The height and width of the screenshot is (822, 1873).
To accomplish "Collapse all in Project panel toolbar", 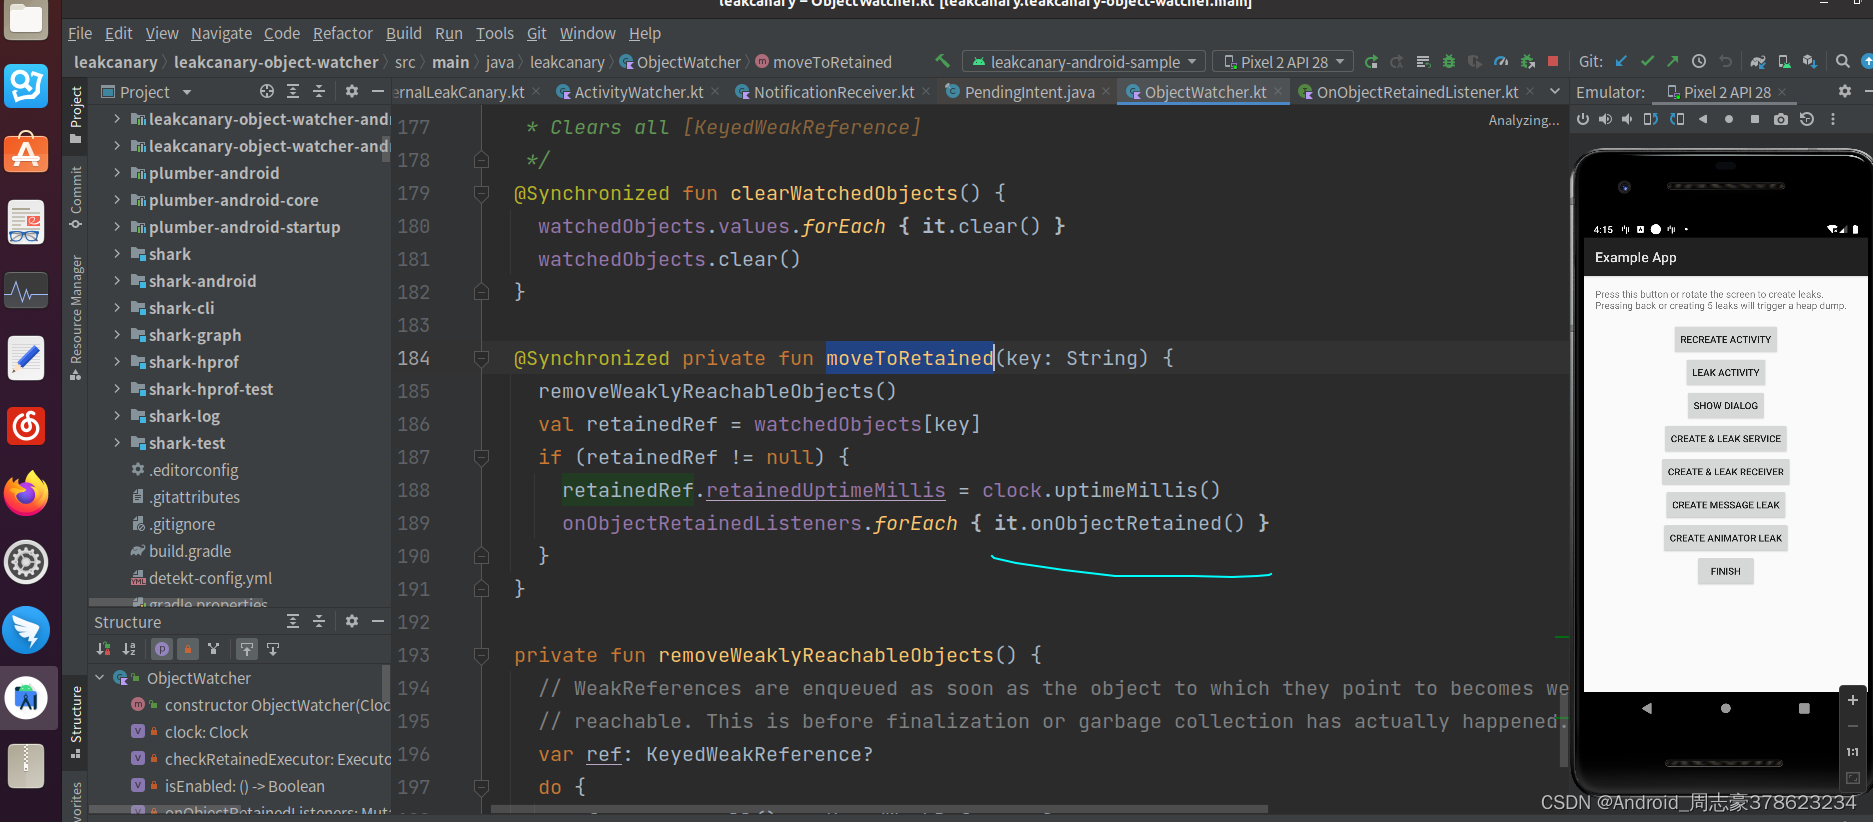I will point(319,91).
